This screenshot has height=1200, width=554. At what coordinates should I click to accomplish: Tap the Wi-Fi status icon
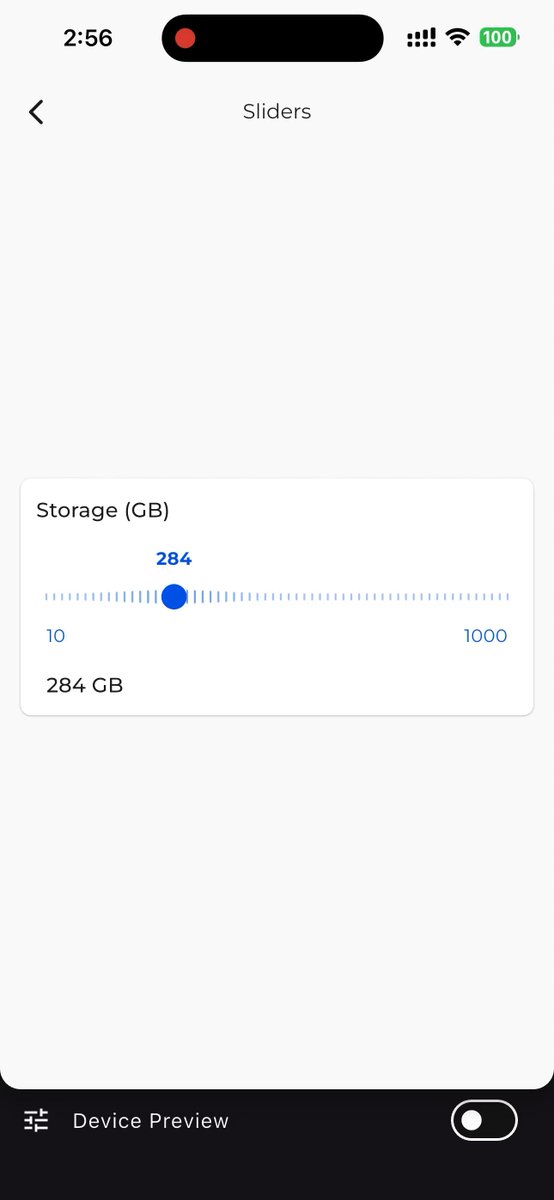pyautogui.click(x=458, y=38)
